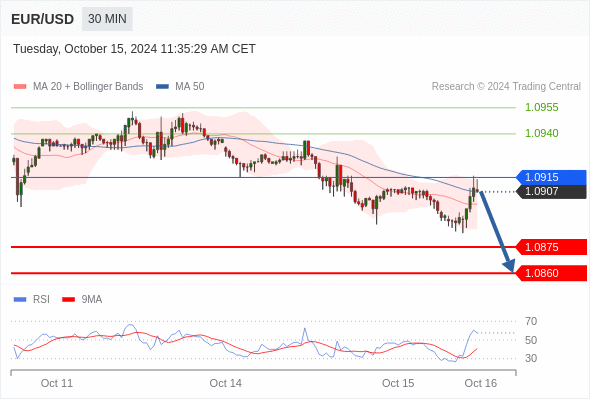The height and width of the screenshot is (400, 590).
Task: Click the 1.0875 support price tag
Action: (551, 247)
